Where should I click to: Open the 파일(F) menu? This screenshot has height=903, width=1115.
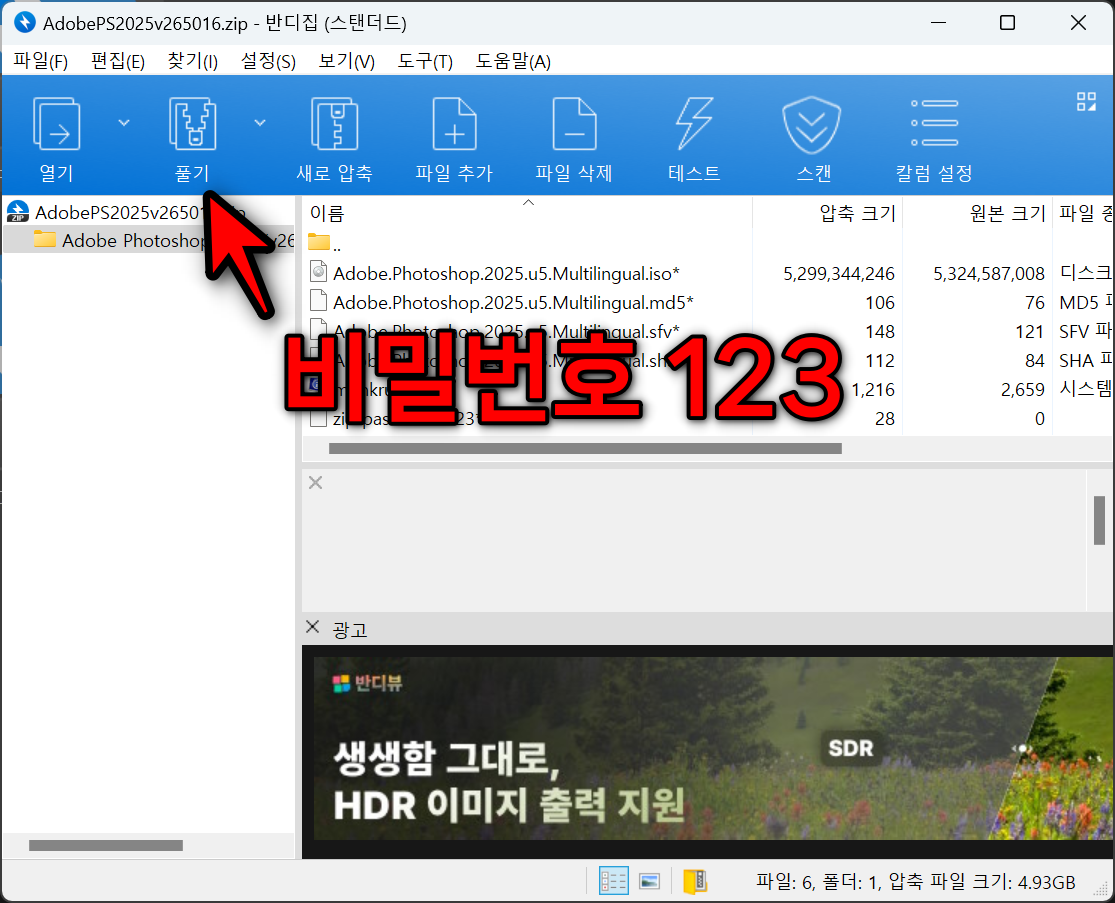[41, 61]
